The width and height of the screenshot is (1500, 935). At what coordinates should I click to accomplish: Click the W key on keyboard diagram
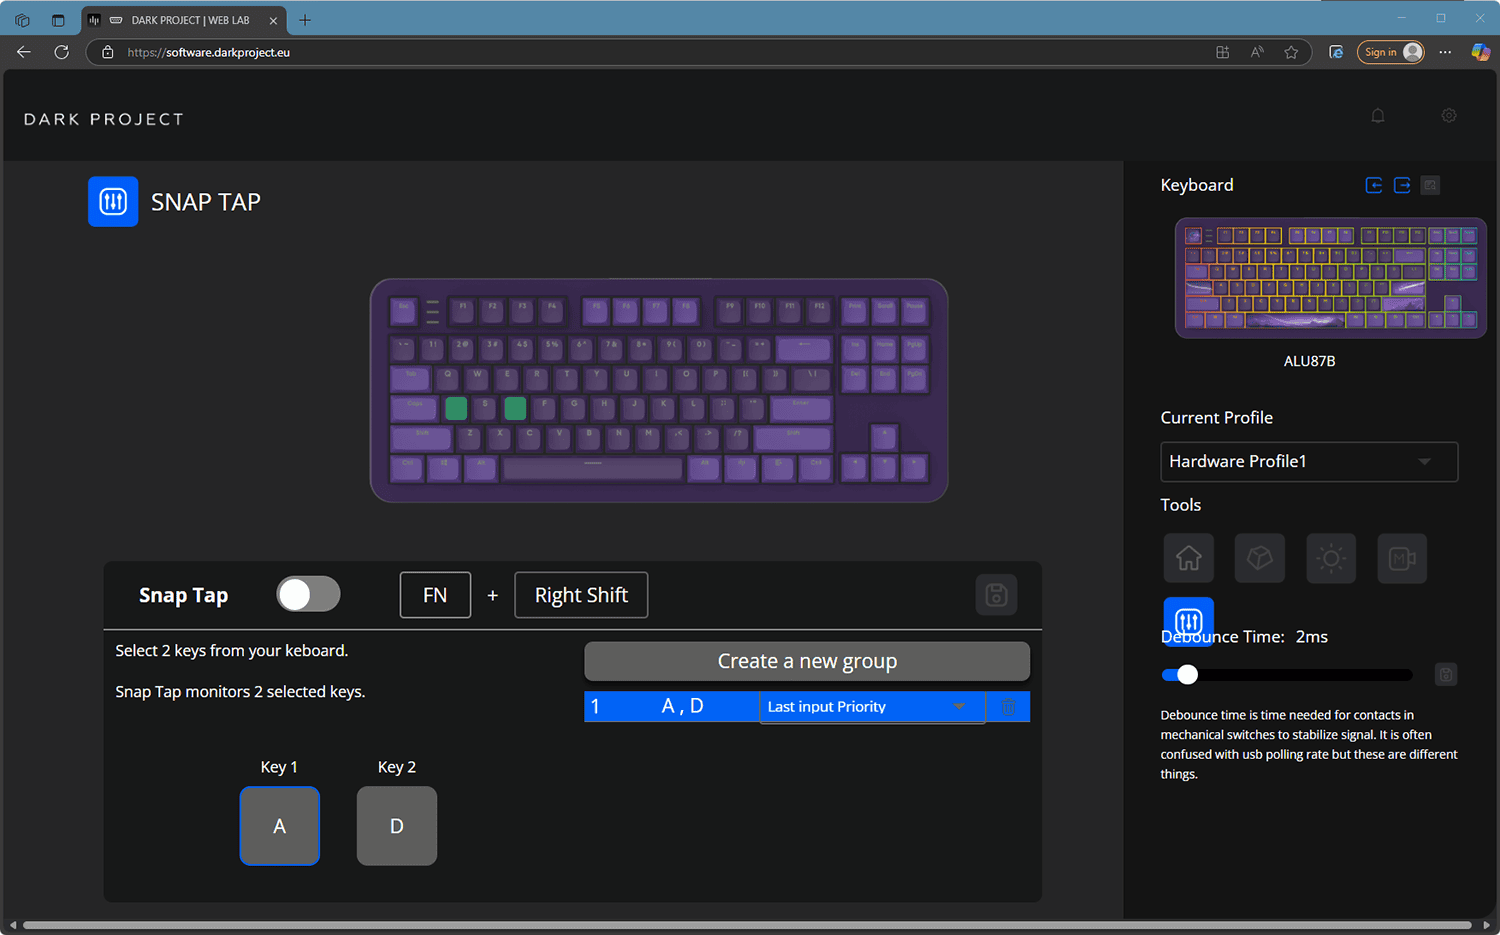[x=478, y=378]
